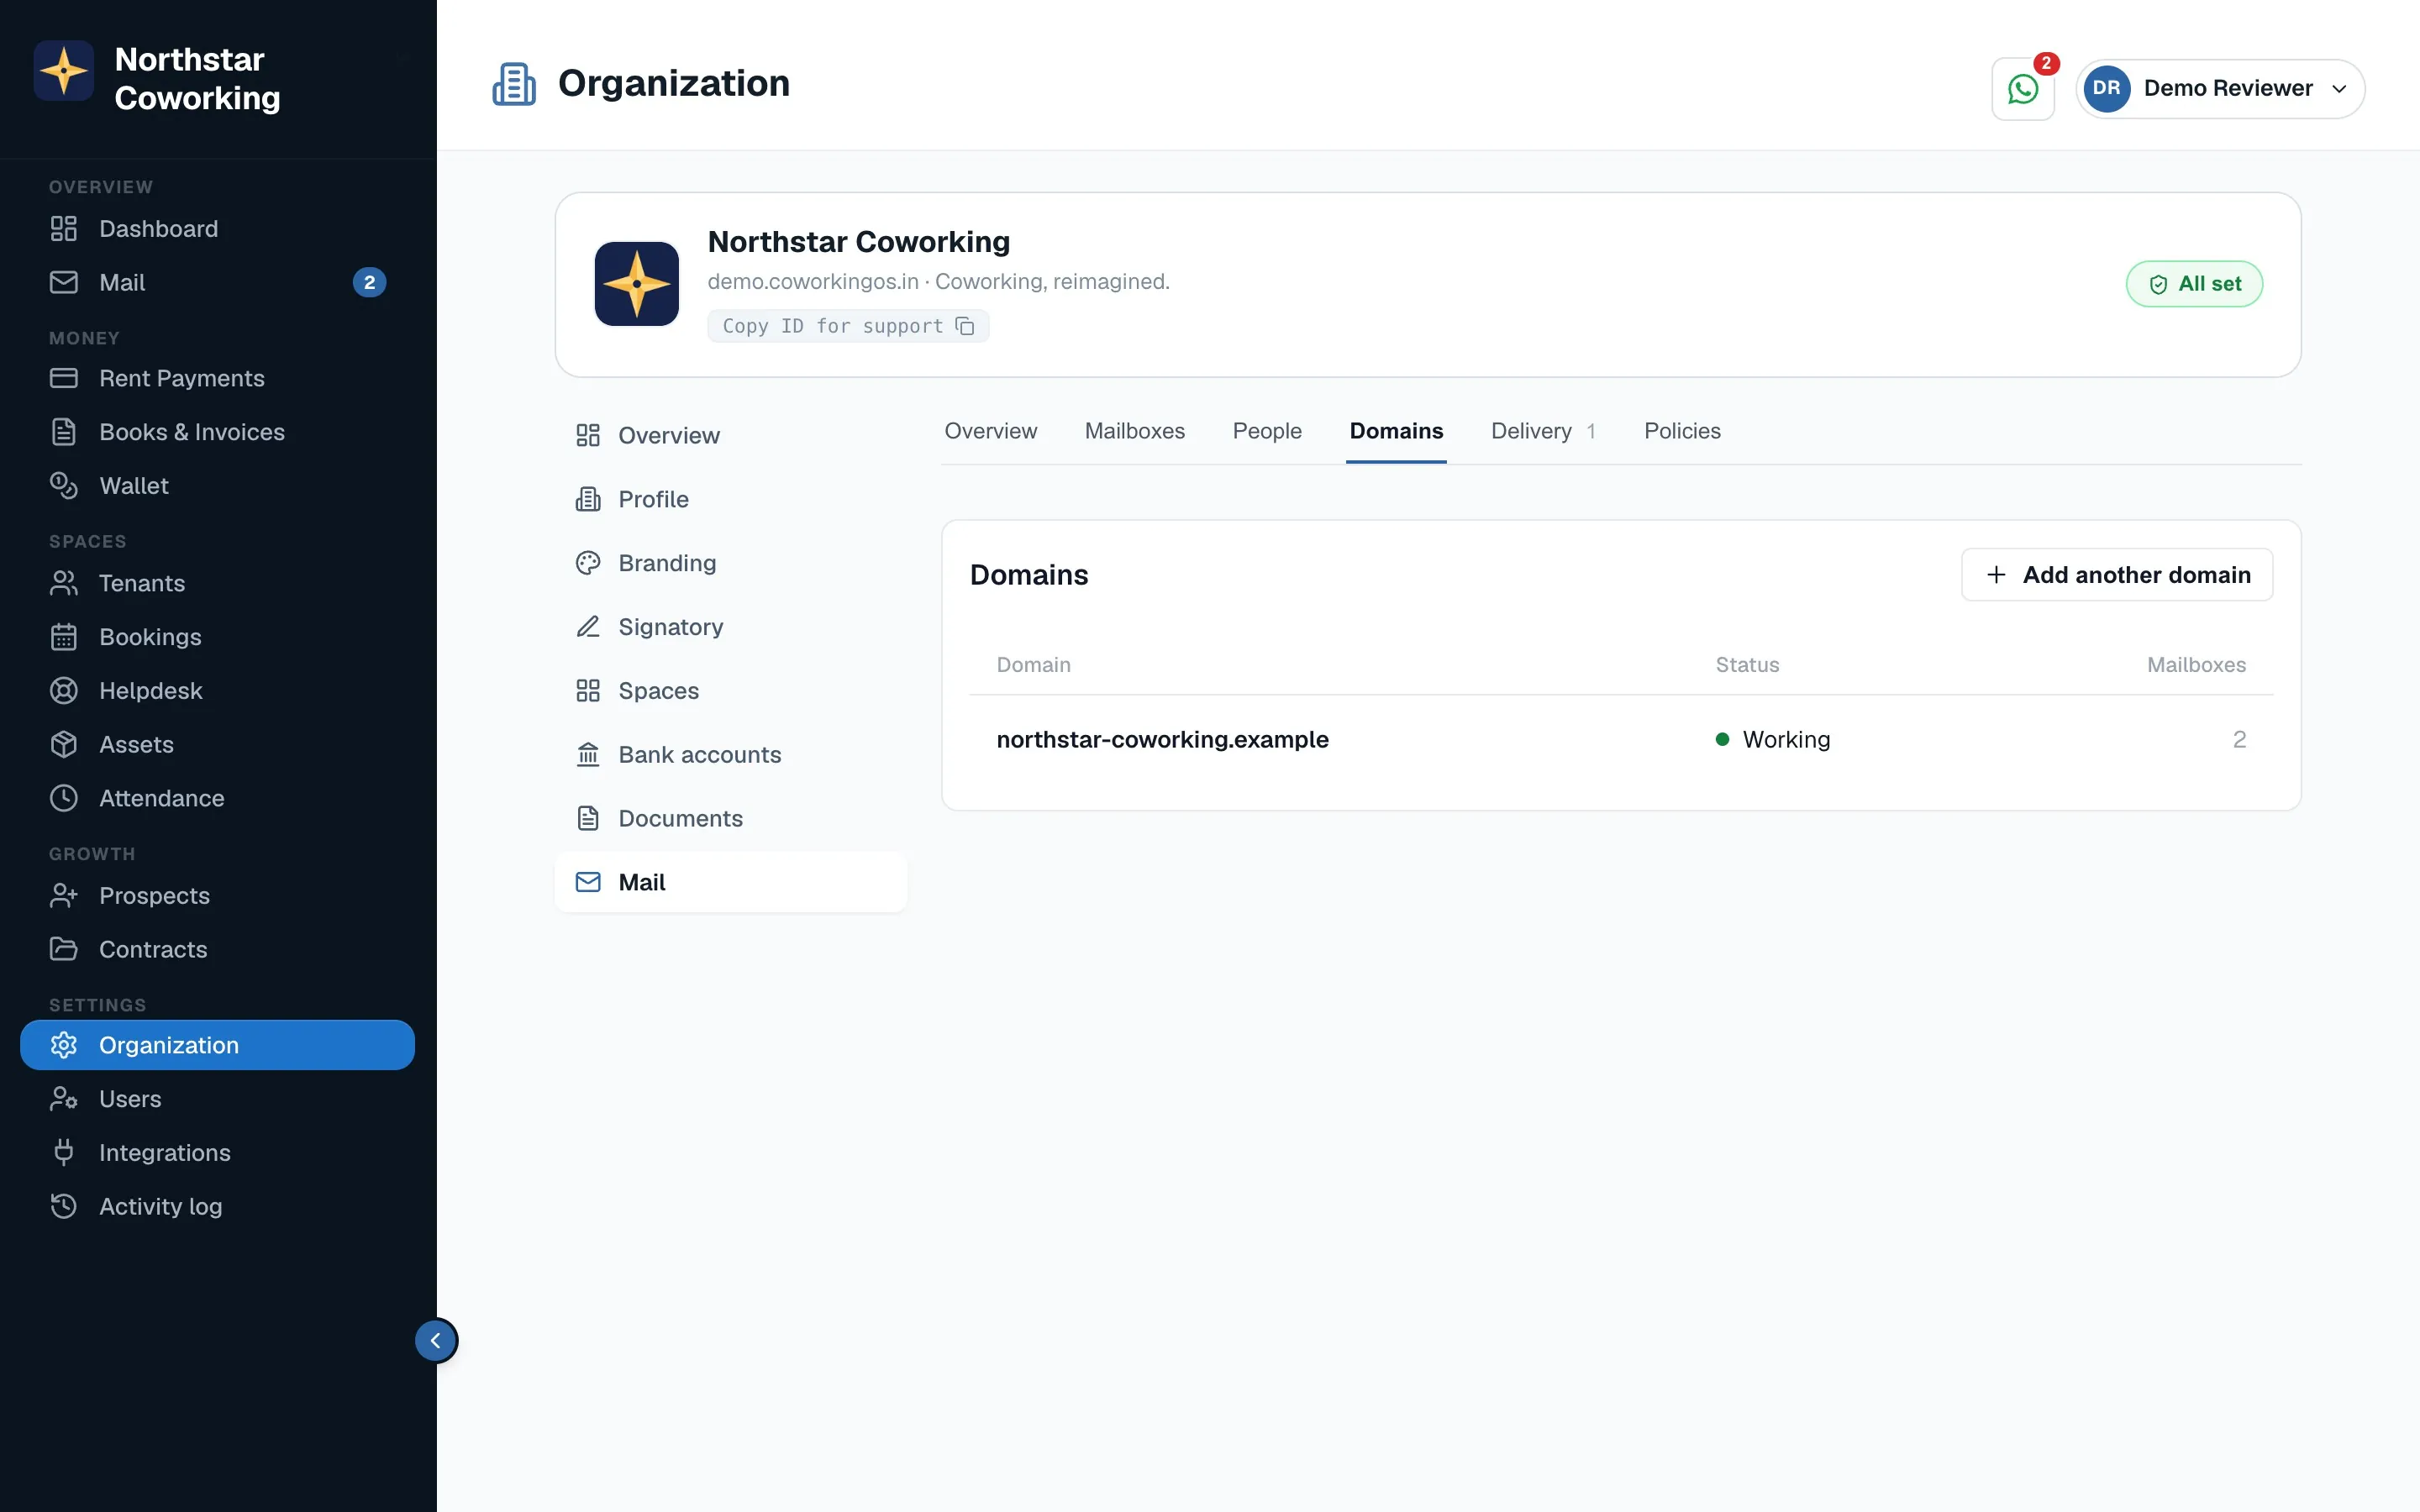
Task: Select Mail in the organization settings menu
Action: 731,882
